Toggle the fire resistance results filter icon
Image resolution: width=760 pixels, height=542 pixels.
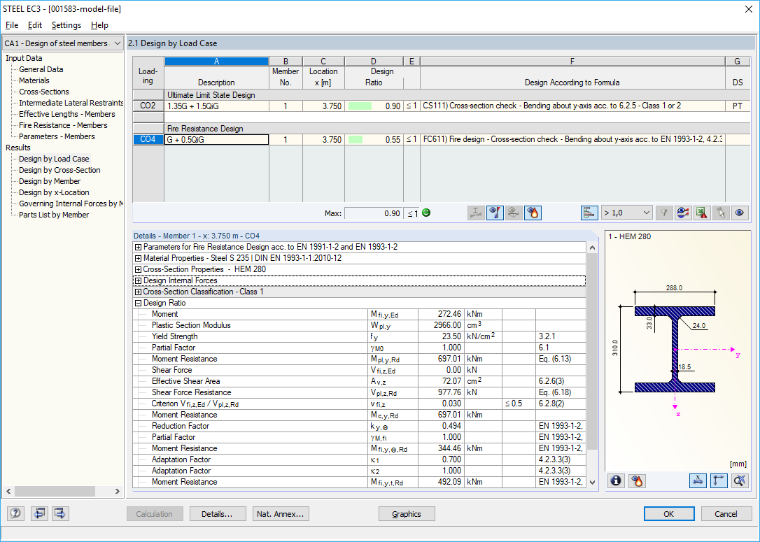pos(533,213)
